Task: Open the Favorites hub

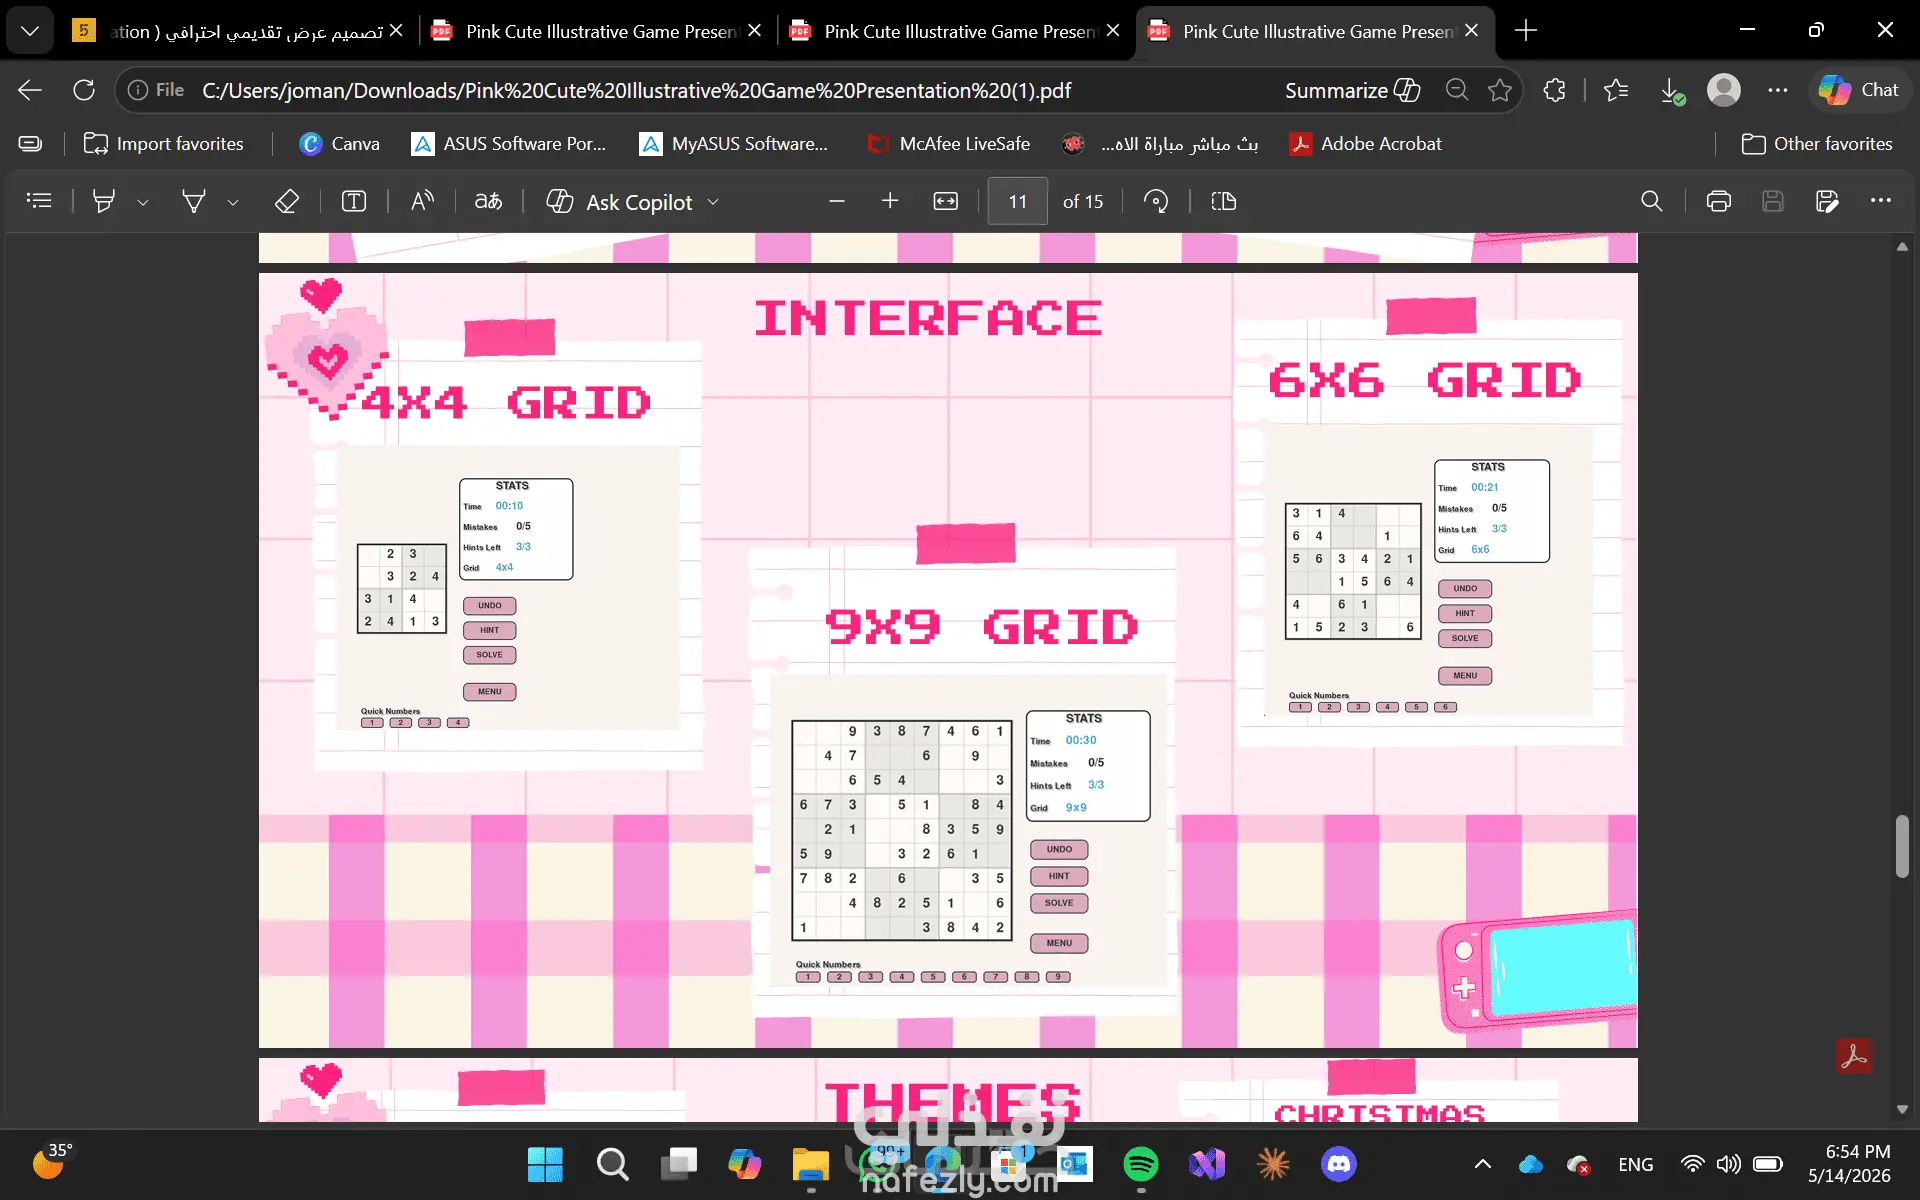Action: pyautogui.click(x=1616, y=90)
